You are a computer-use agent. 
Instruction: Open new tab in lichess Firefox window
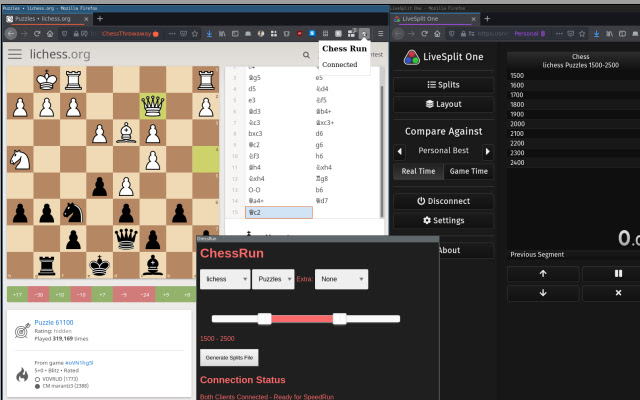(x=100, y=19)
